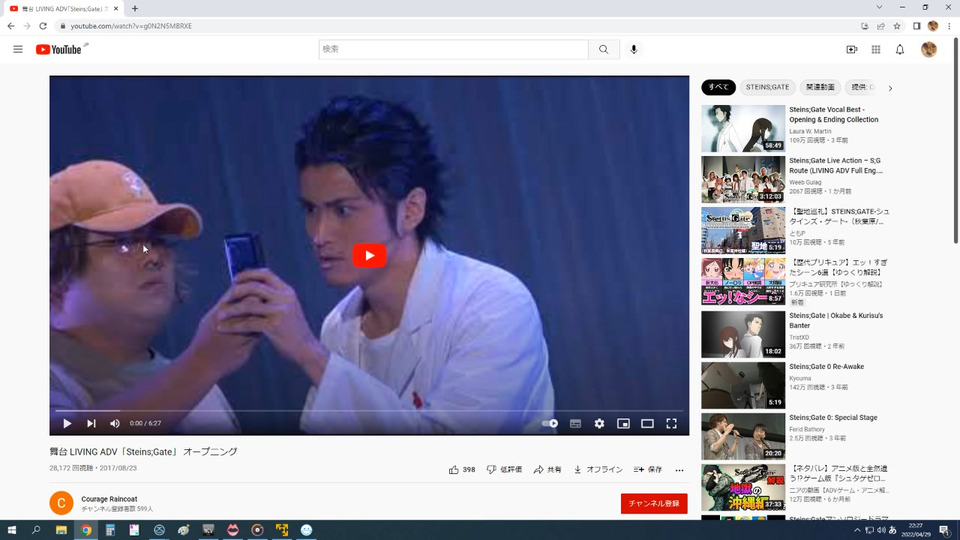Open Chrome's three-dot menu
The image size is (960, 540).
click(949, 26)
